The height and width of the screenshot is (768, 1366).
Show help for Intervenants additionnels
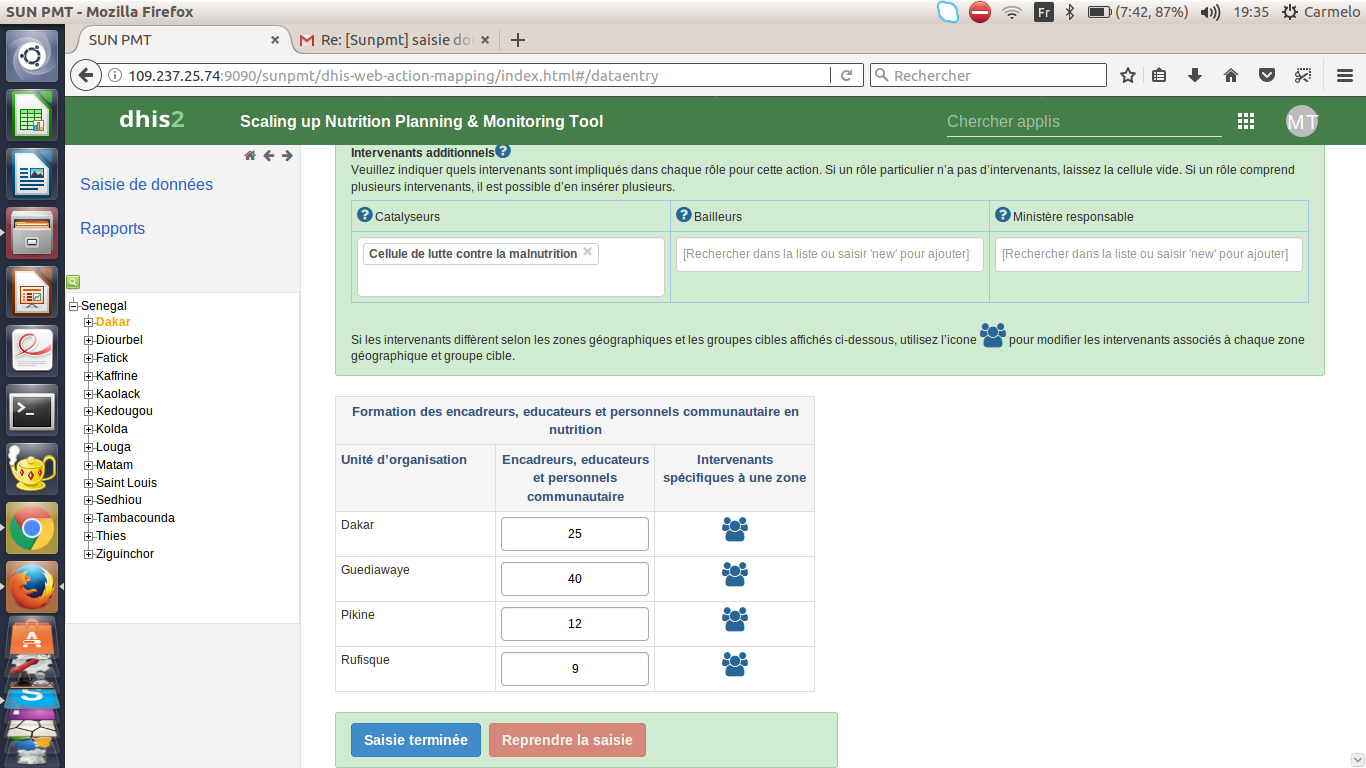click(503, 152)
